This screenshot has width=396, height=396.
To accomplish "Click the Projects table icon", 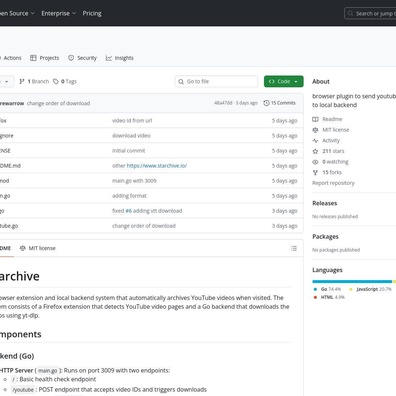I will pyautogui.click(x=33, y=58).
